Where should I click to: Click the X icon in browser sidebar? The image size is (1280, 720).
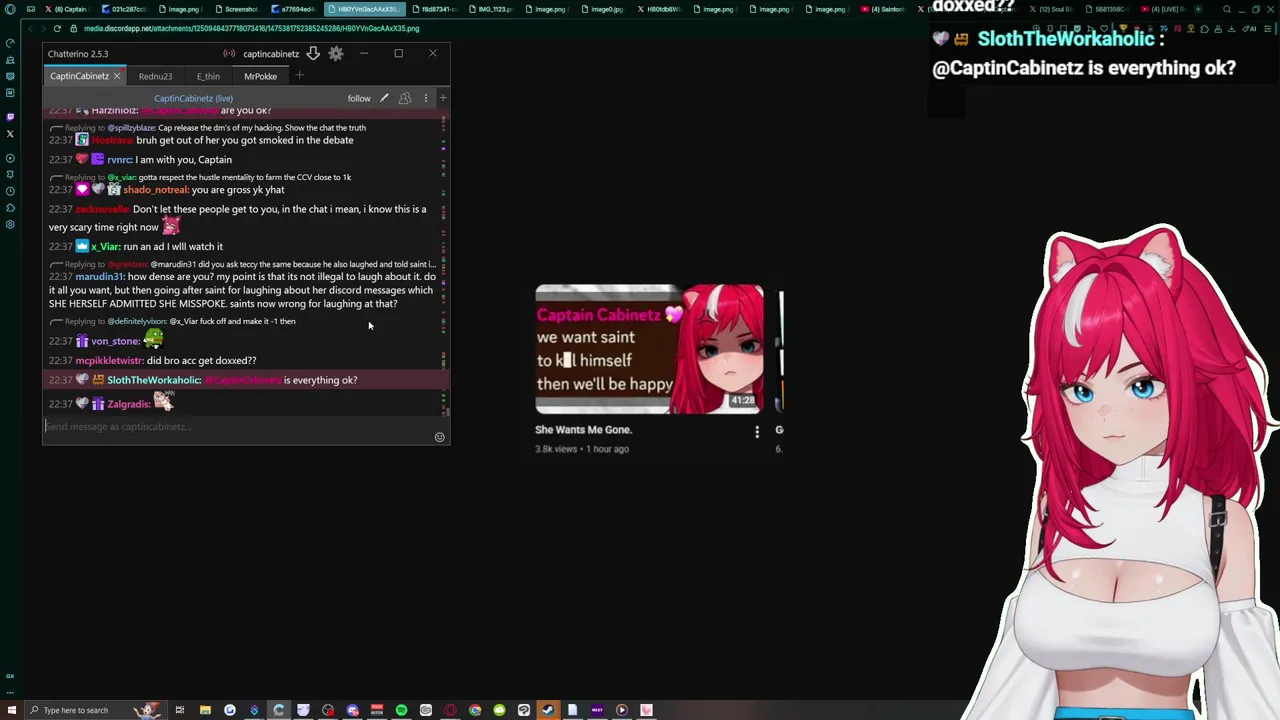pyautogui.click(x=10, y=133)
